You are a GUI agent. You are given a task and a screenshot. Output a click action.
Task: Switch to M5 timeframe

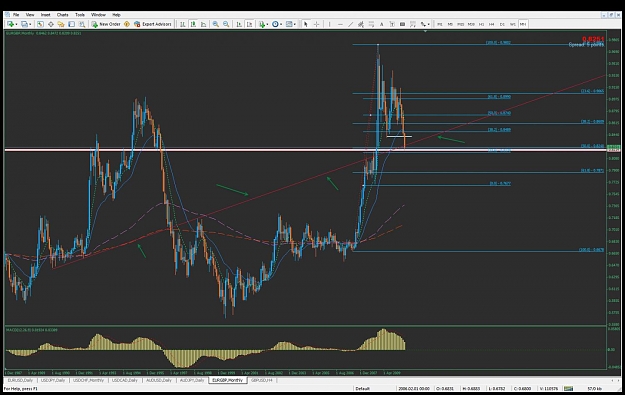point(450,24)
